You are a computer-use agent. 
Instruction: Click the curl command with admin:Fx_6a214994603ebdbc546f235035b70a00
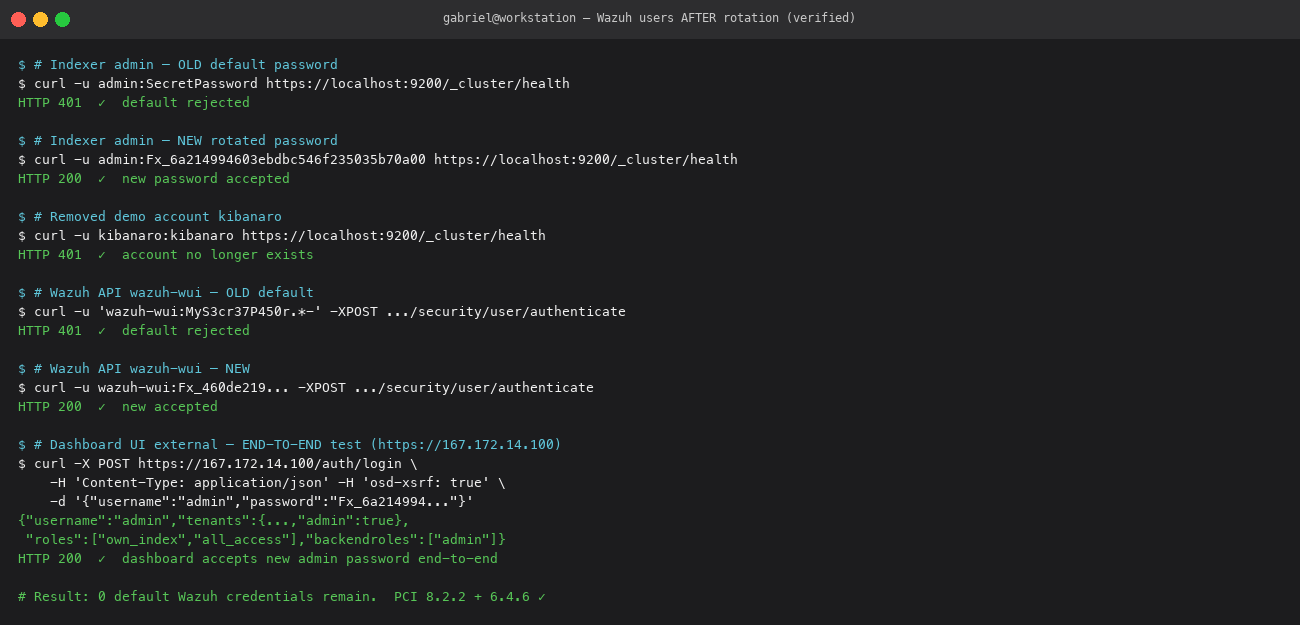pyautogui.click(x=378, y=160)
